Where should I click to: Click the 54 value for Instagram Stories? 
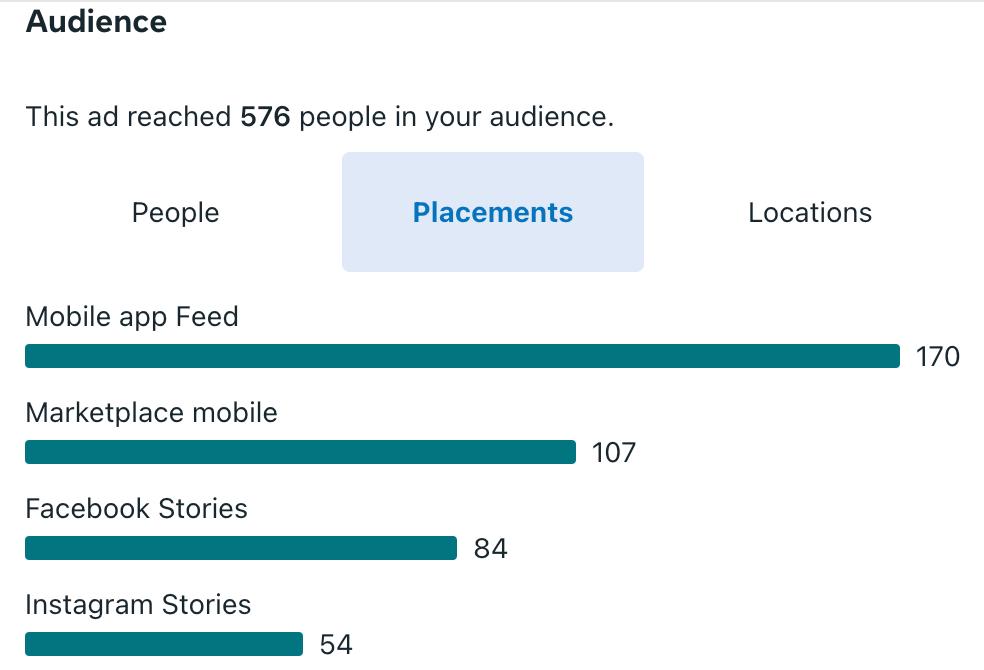[x=336, y=644]
